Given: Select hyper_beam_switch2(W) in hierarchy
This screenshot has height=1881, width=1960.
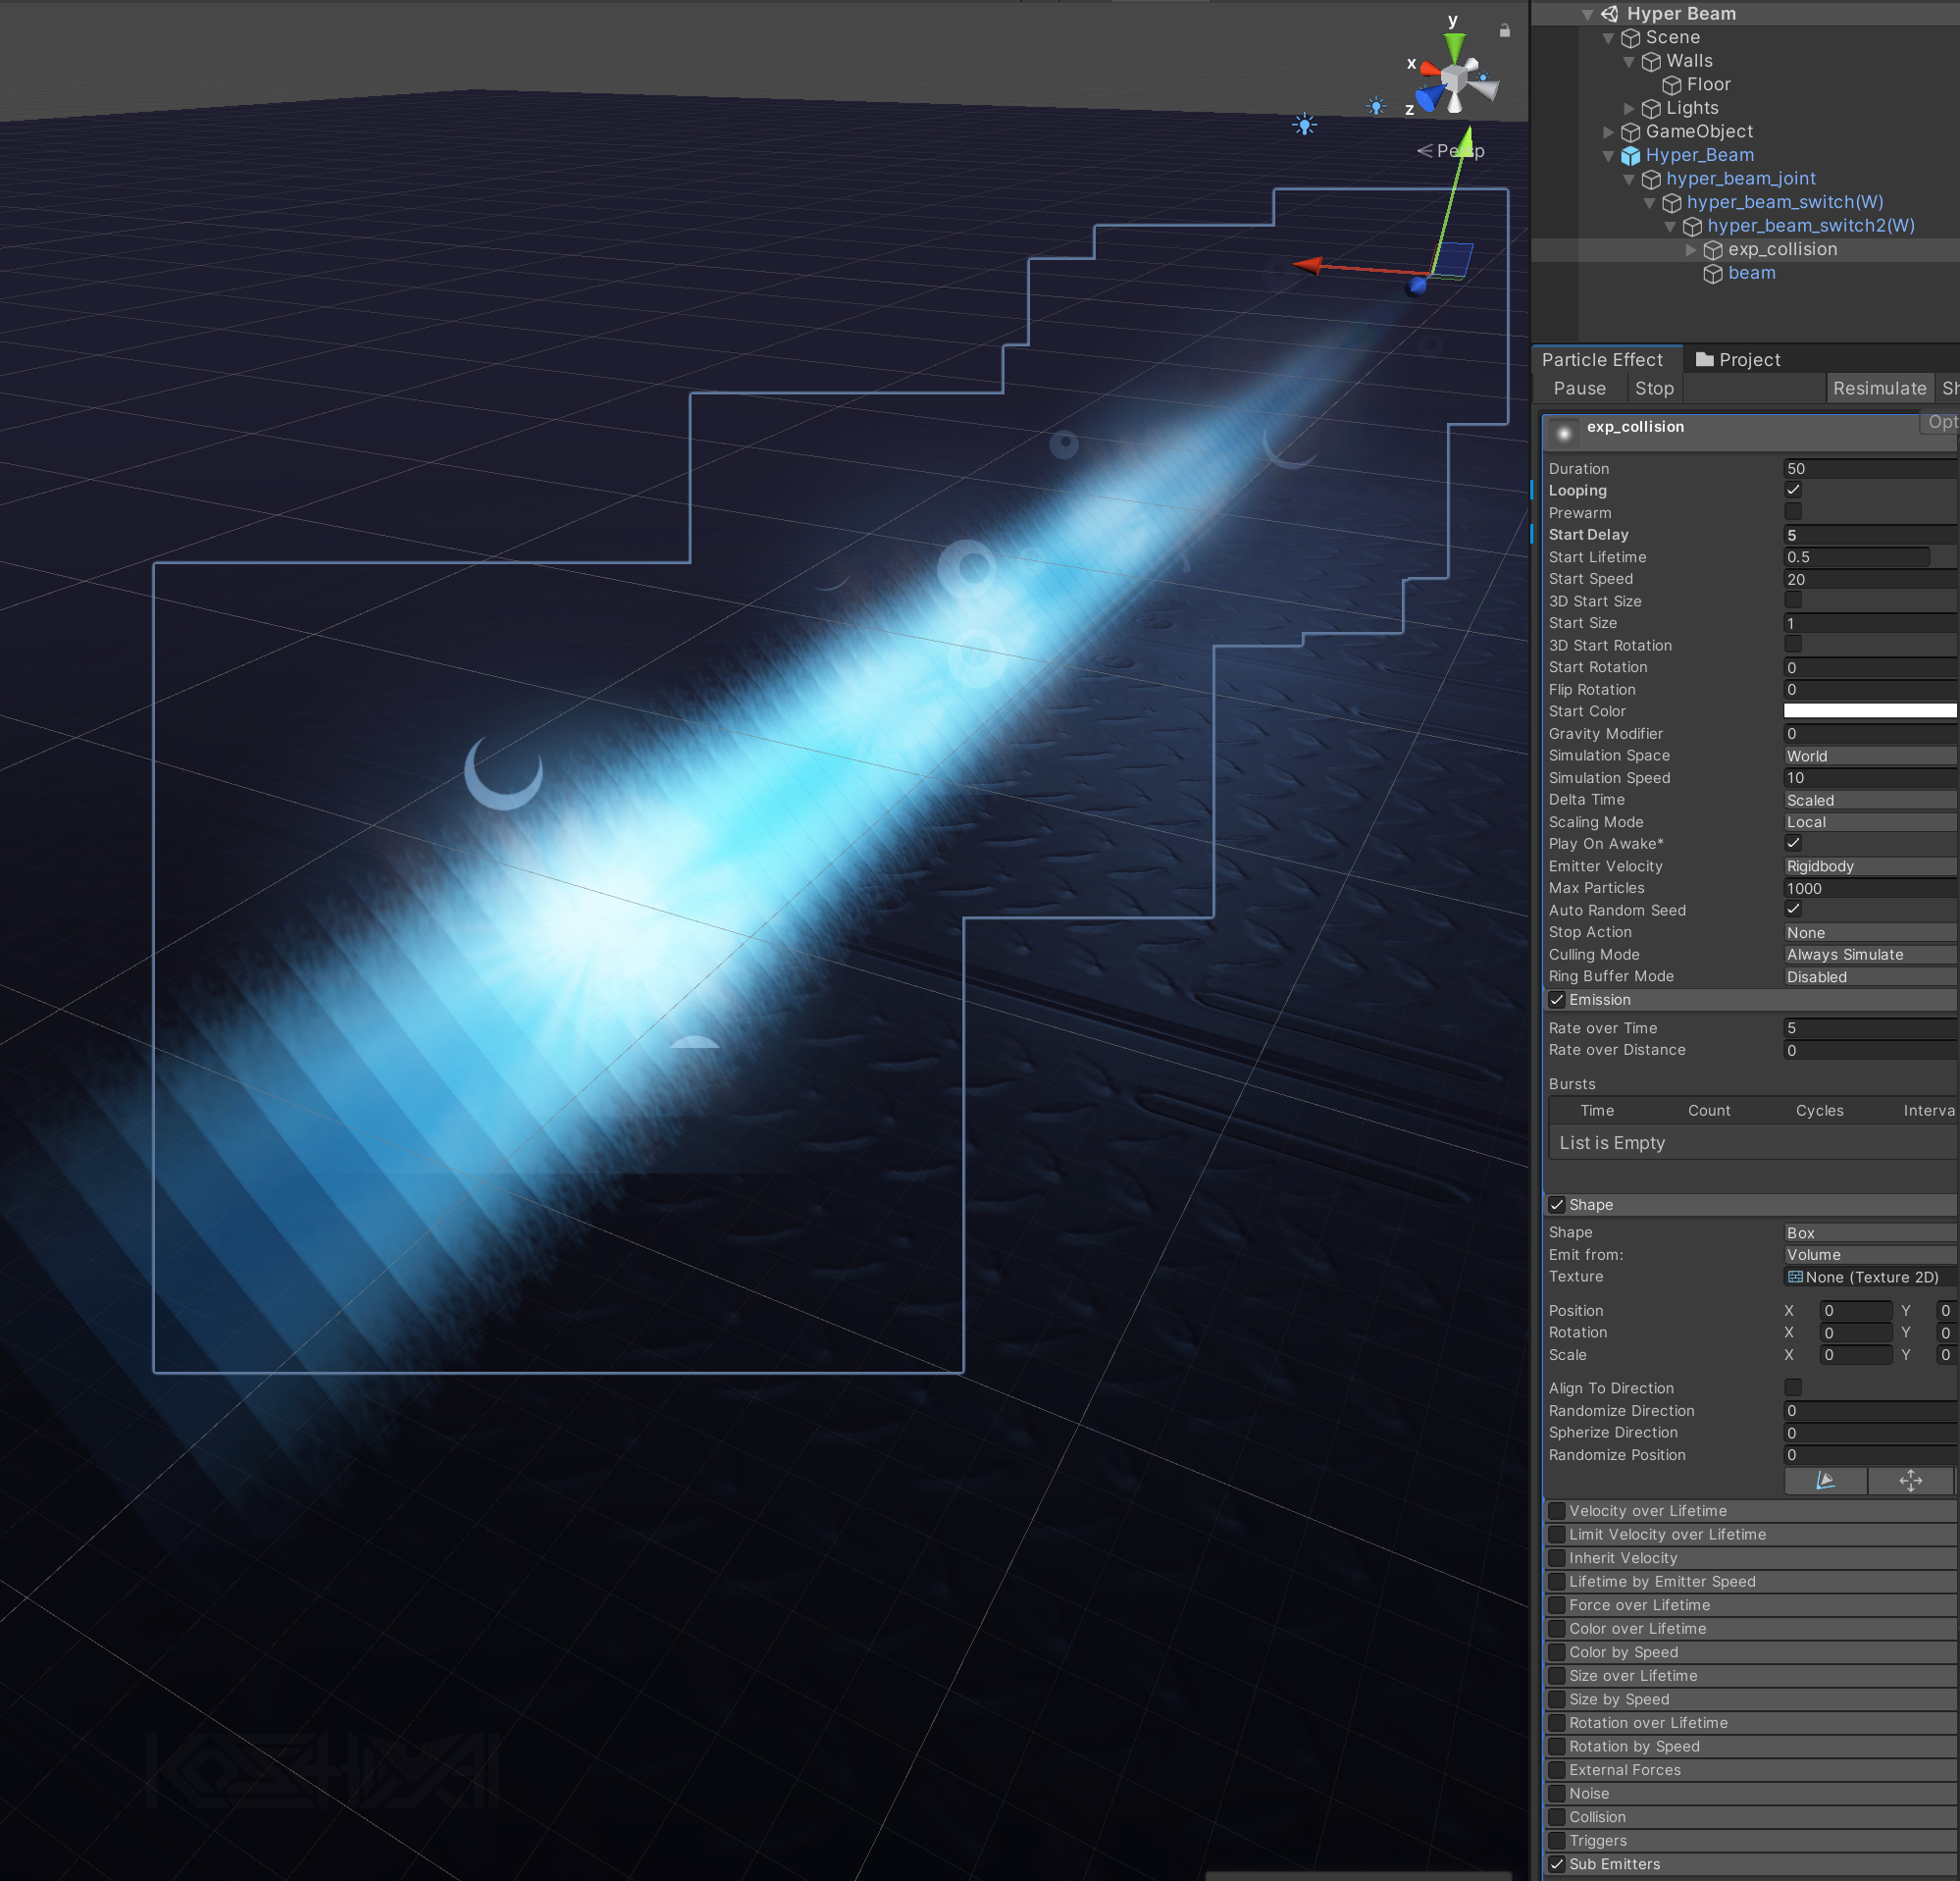Looking at the screenshot, I should pos(1811,226).
